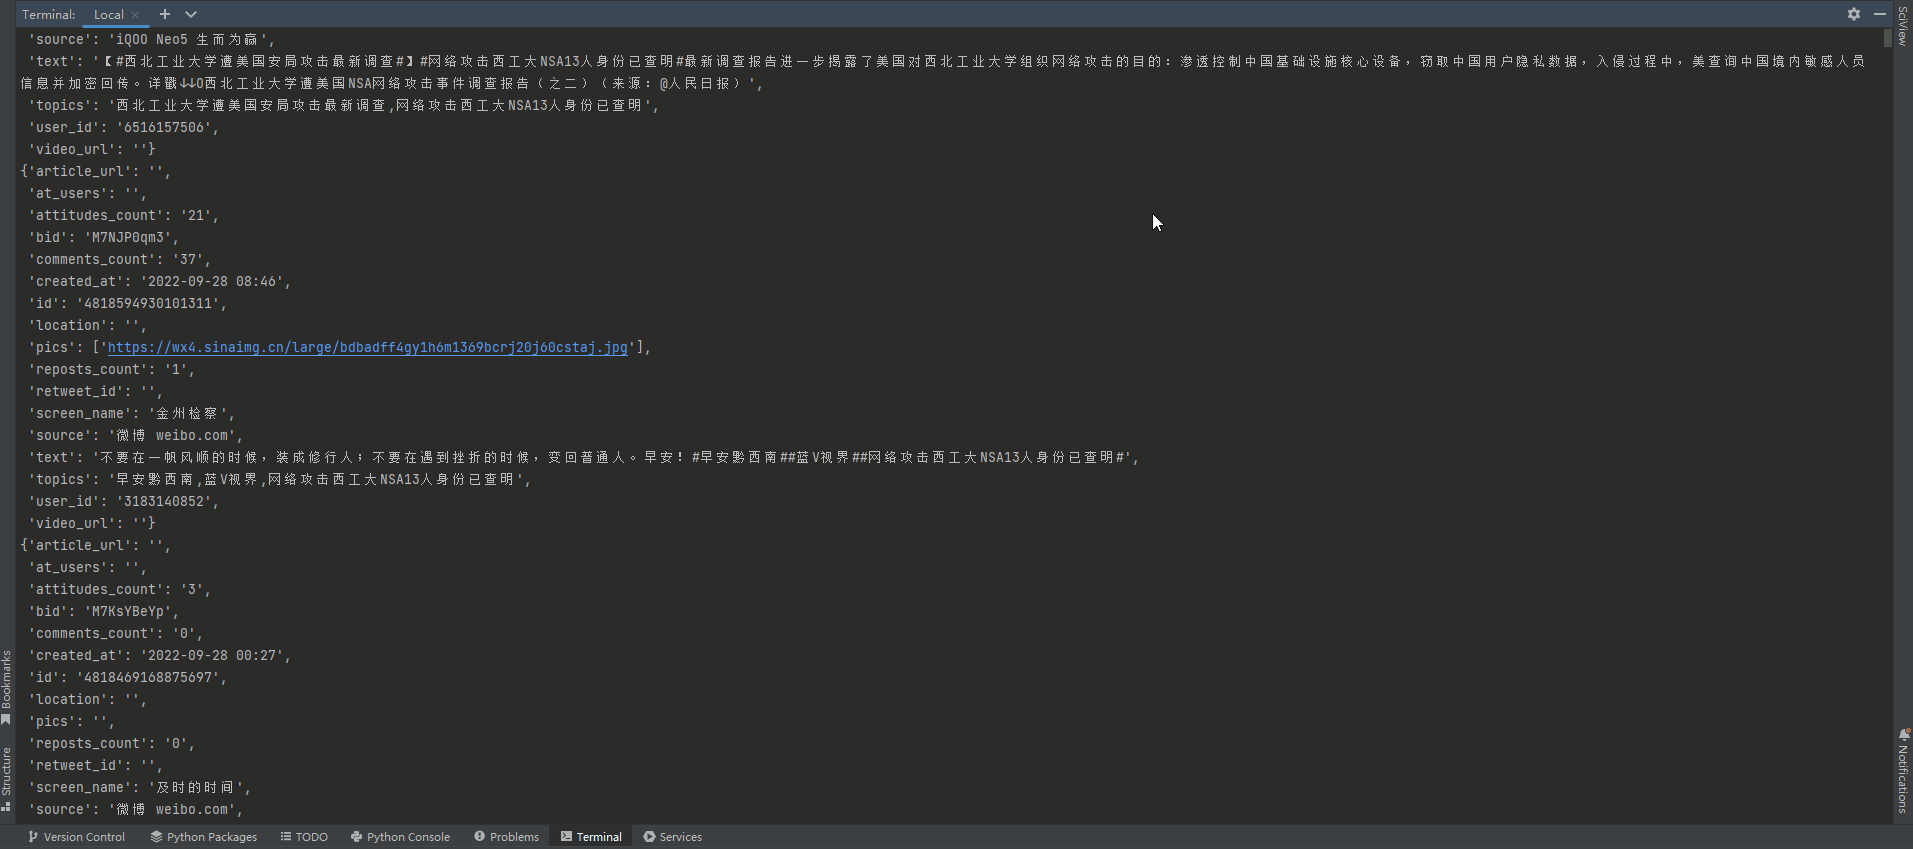Click the reposts_count '1' line
The image size is (1913, 849).
[x=111, y=369]
